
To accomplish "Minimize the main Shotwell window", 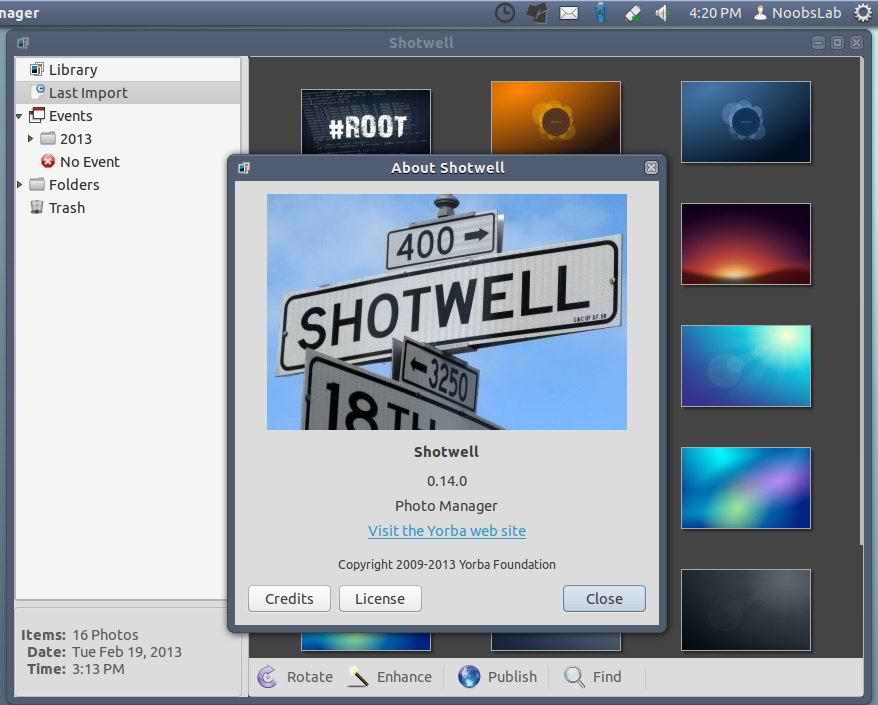I will click(x=818, y=43).
